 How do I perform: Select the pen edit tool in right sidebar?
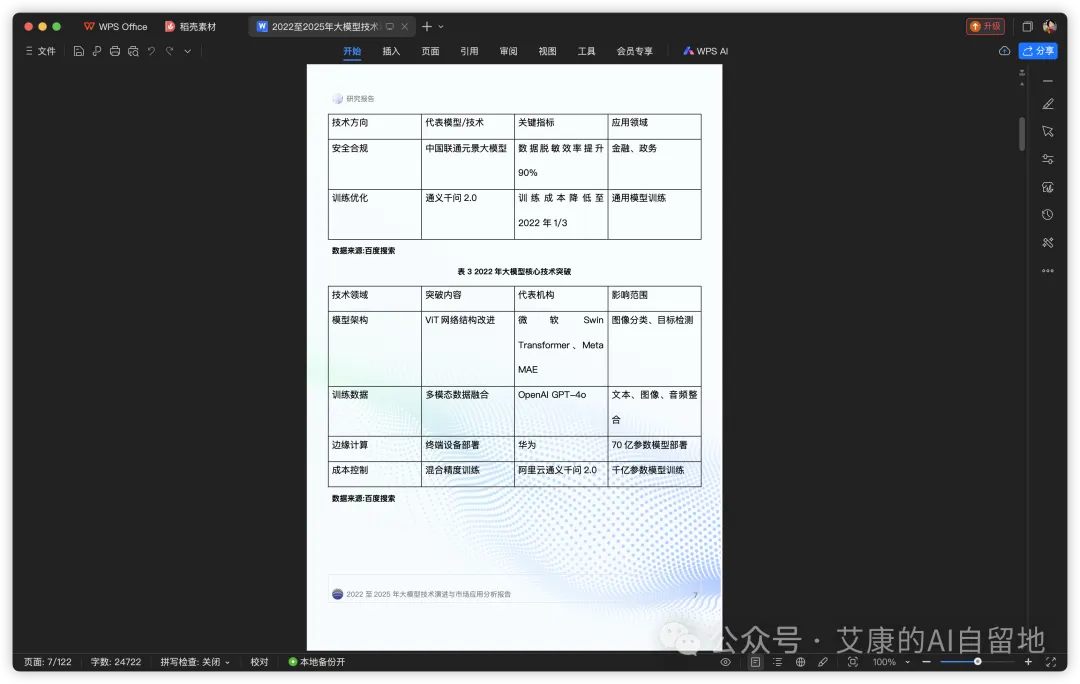tap(1048, 104)
